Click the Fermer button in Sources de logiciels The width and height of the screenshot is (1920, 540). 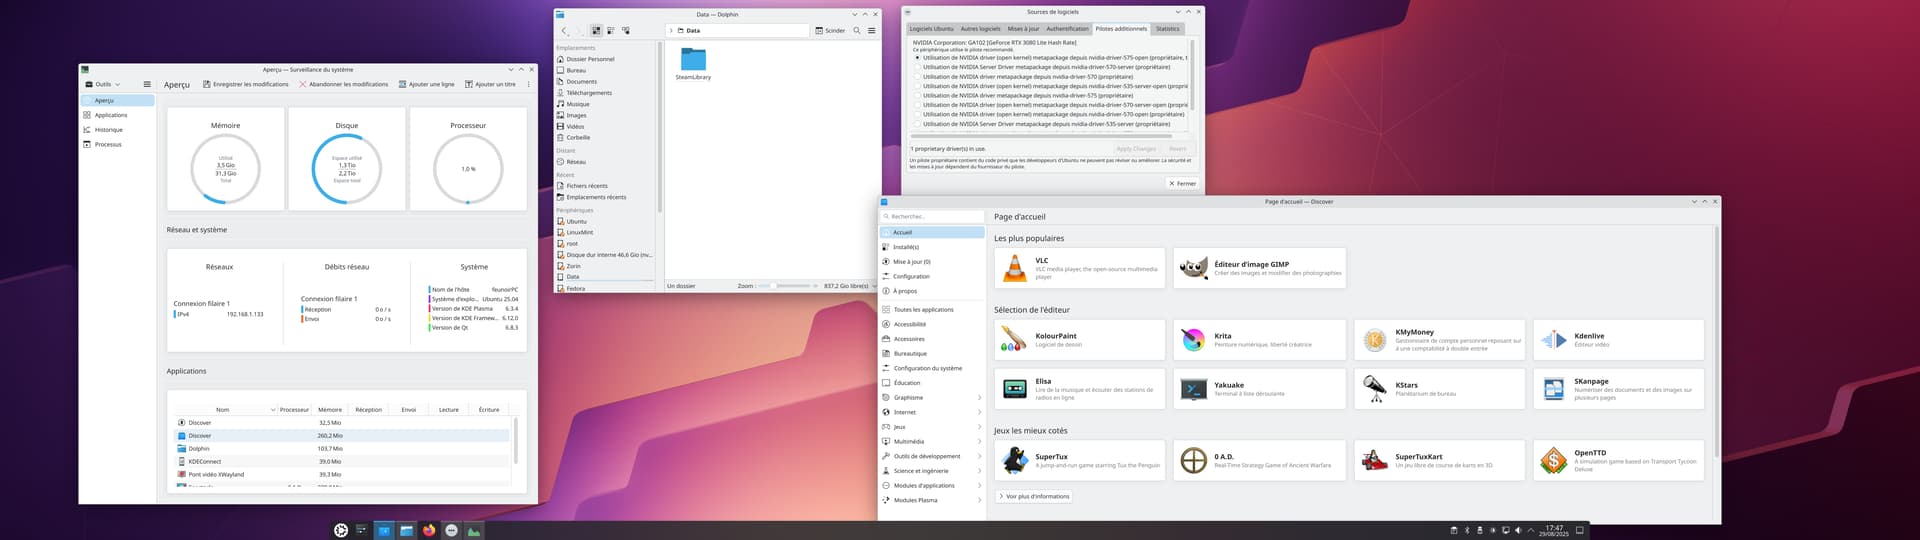1182,183
